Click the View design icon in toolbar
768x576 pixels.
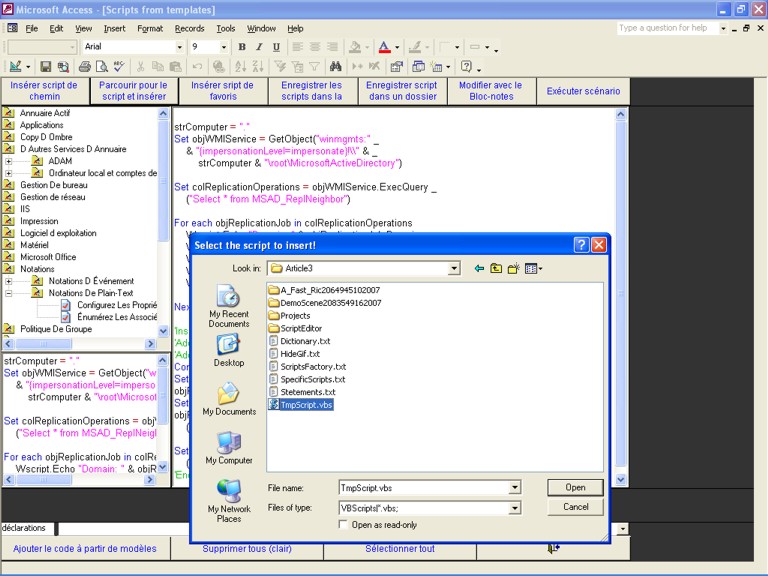[15, 67]
